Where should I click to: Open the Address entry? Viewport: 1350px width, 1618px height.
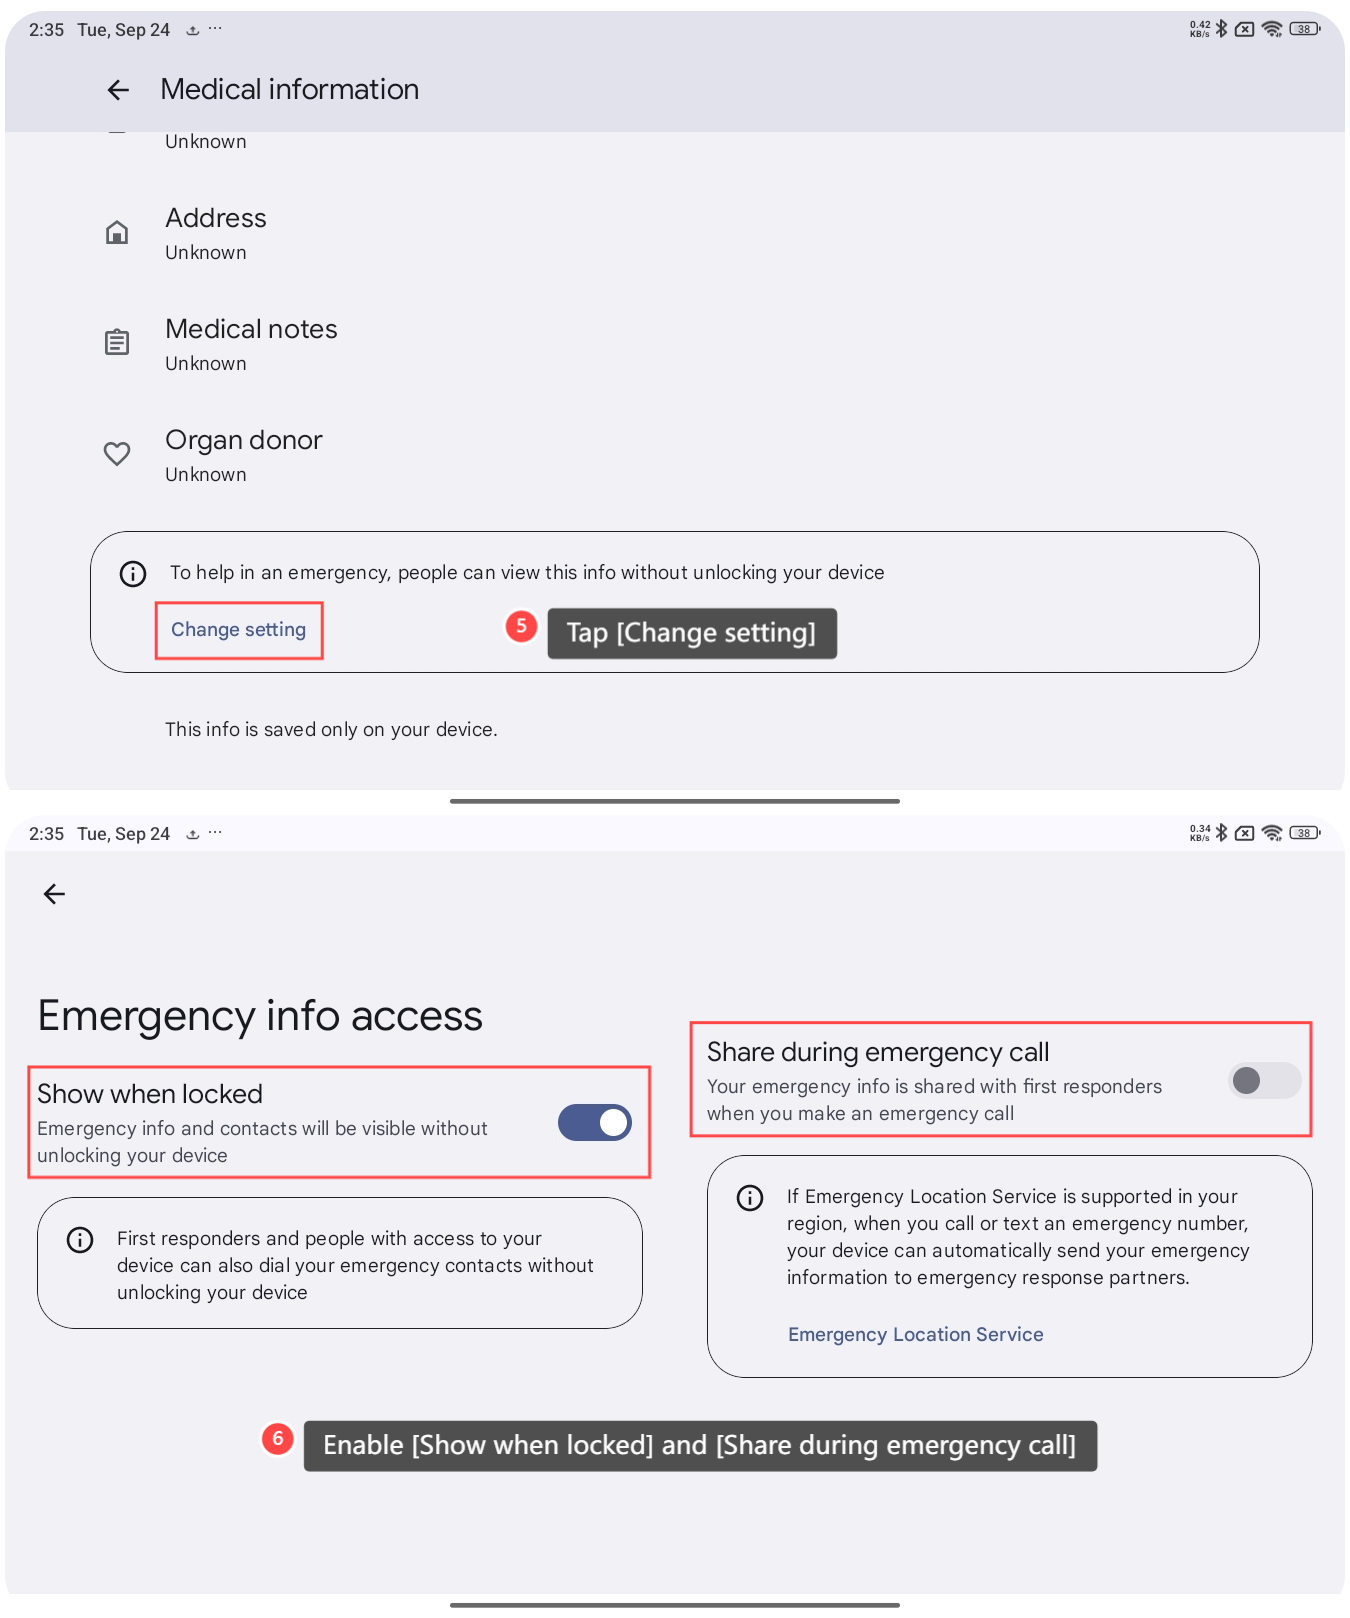coord(216,233)
